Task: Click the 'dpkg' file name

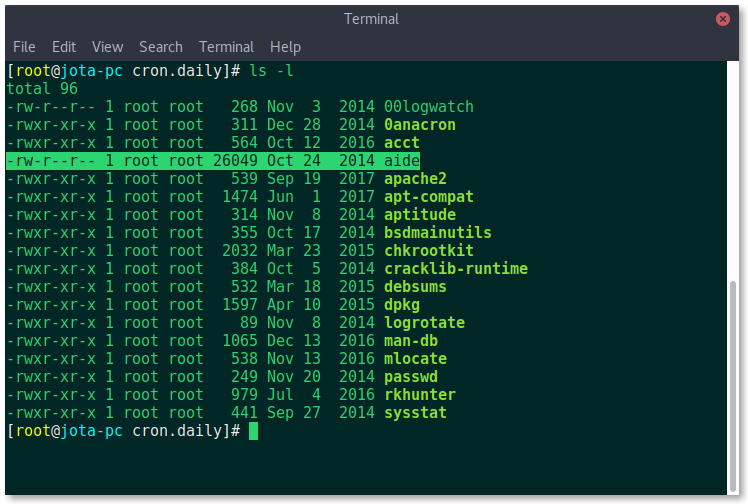Action: (402, 305)
